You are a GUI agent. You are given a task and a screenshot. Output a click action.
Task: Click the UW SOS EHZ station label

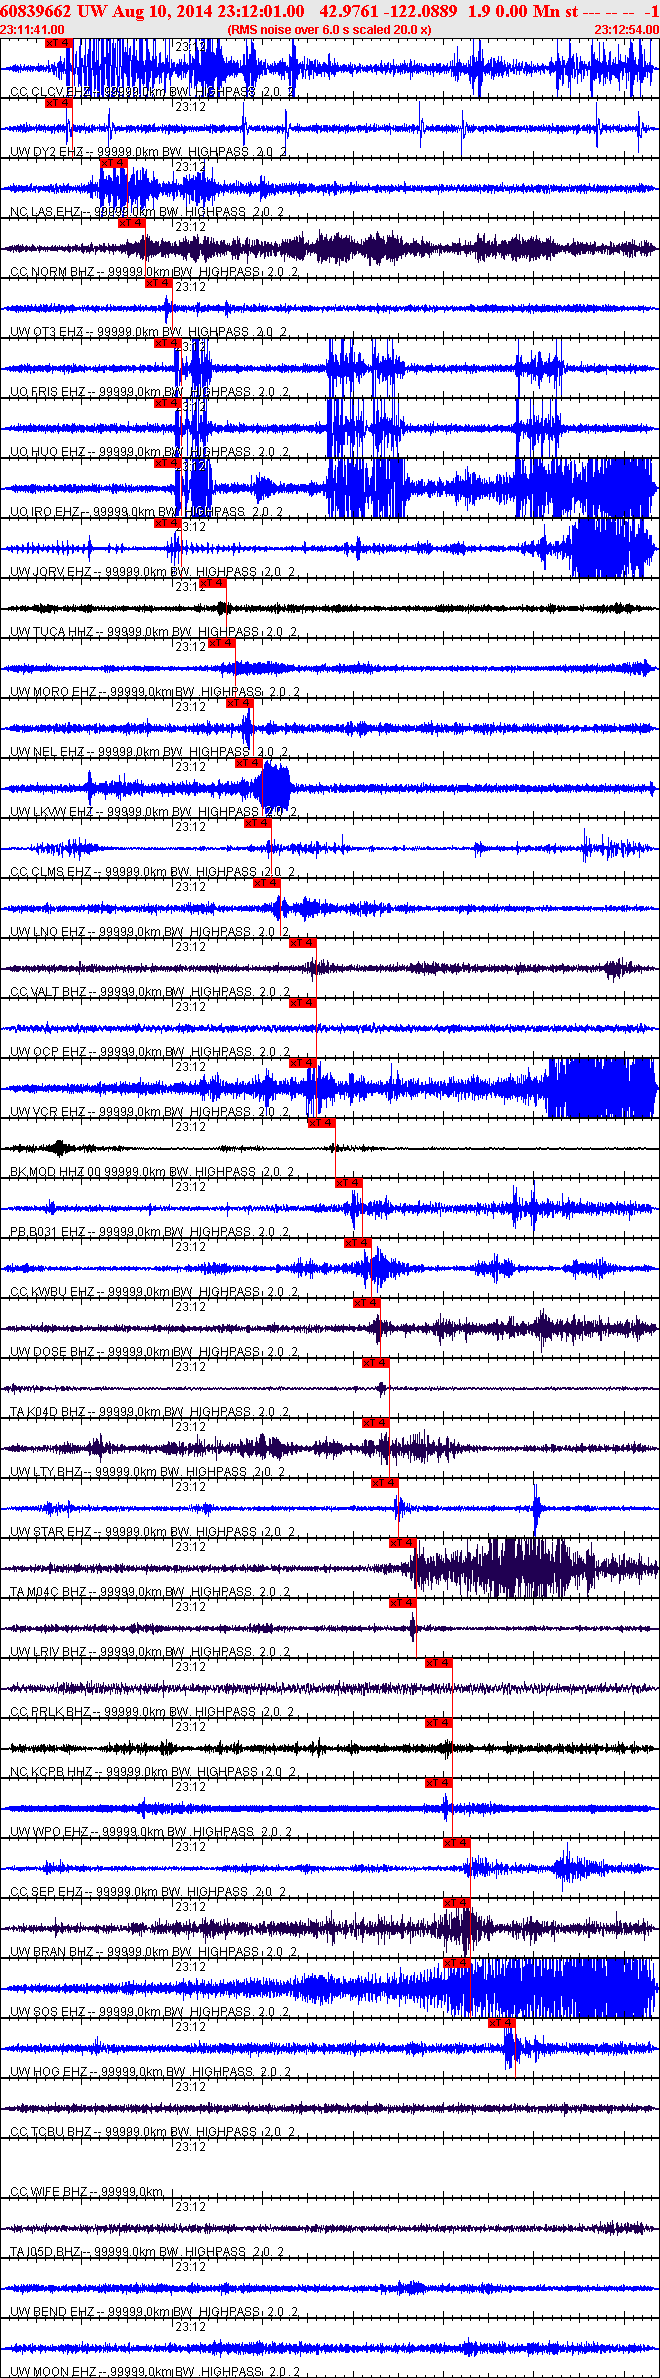[x=48, y=2012]
